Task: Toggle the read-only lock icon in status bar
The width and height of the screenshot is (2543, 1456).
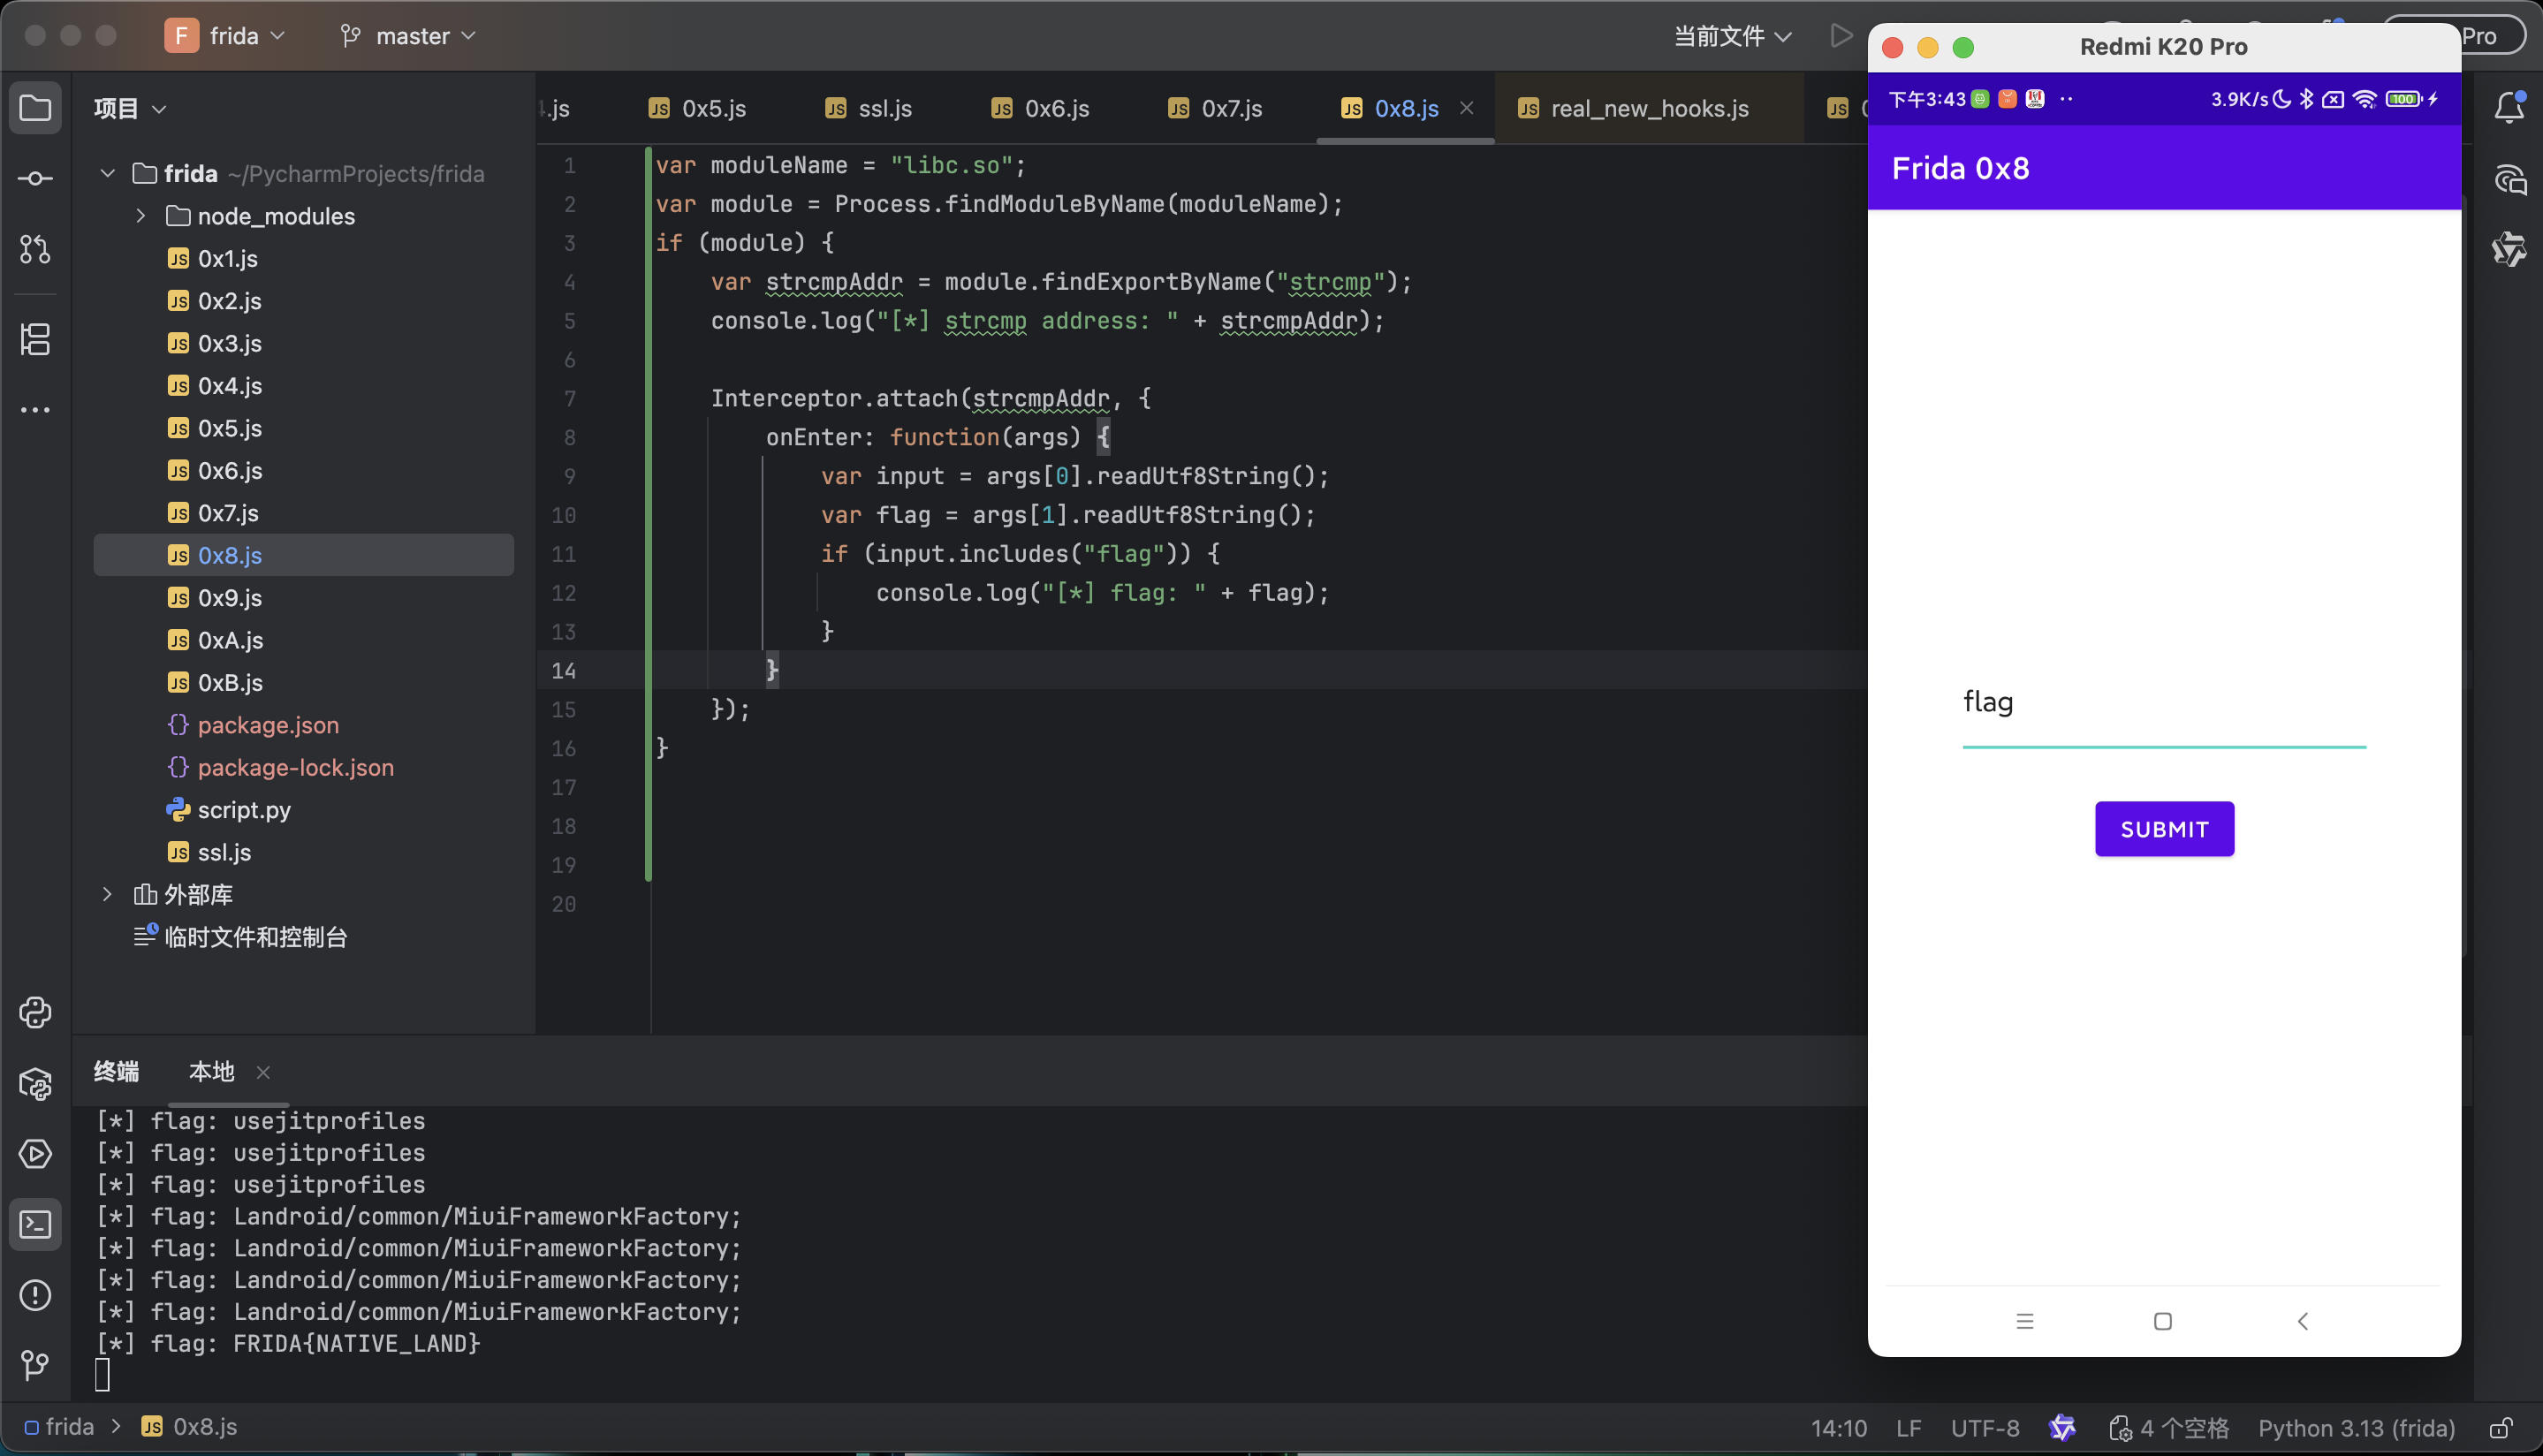Action: click(2501, 1428)
